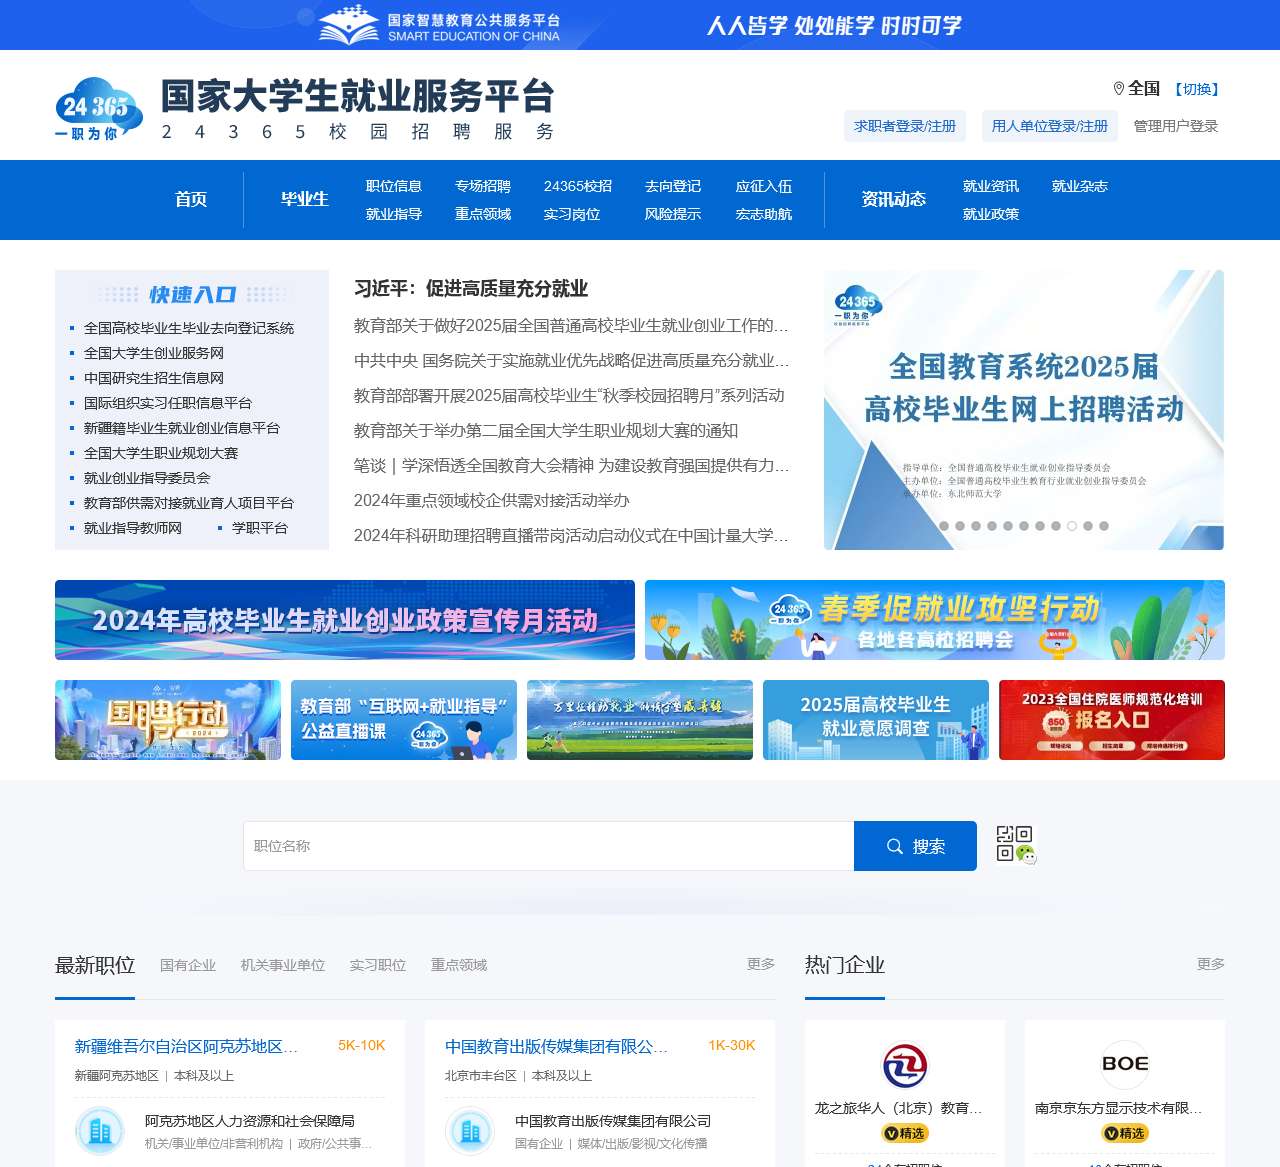Image resolution: width=1280 pixels, height=1167 pixels.
Task: Open news 2024年重点领域校企供需对接活动举办
Action: 492,501
